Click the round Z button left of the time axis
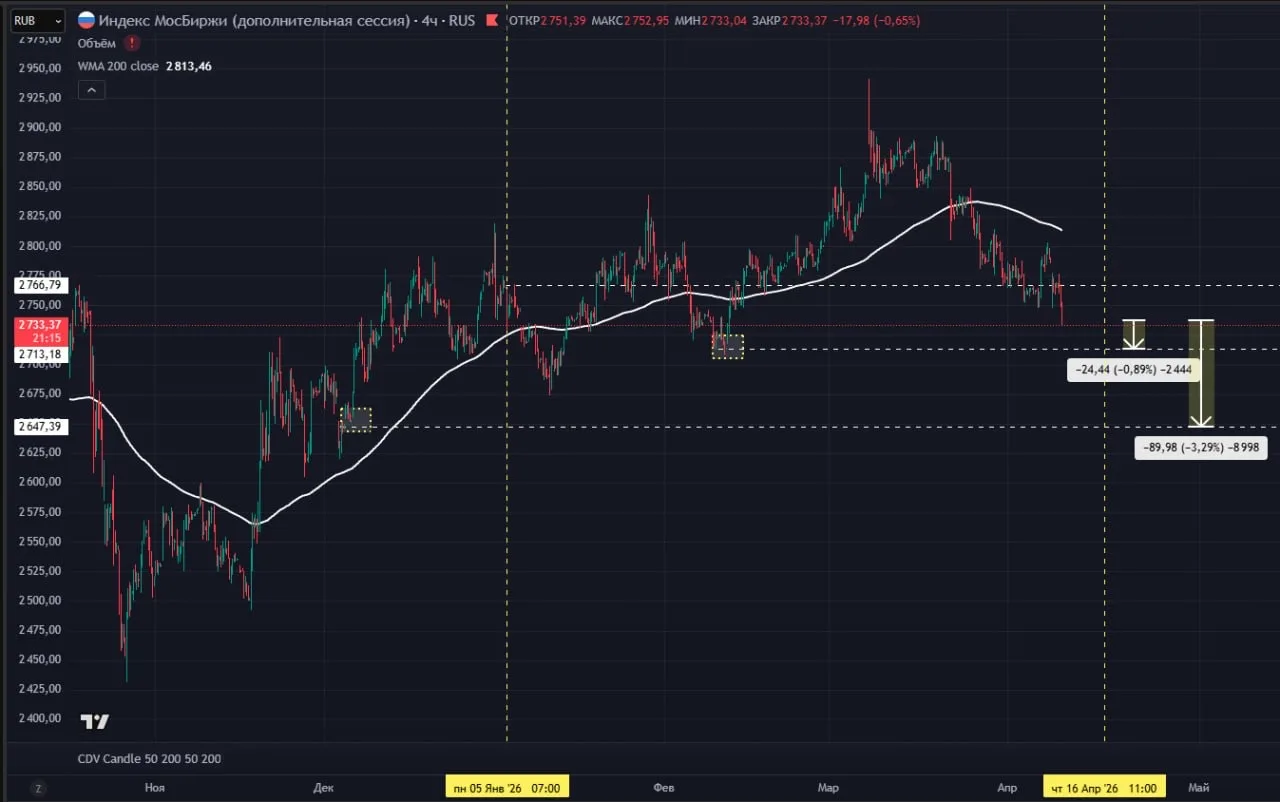The image size is (1280, 802). tap(38, 788)
